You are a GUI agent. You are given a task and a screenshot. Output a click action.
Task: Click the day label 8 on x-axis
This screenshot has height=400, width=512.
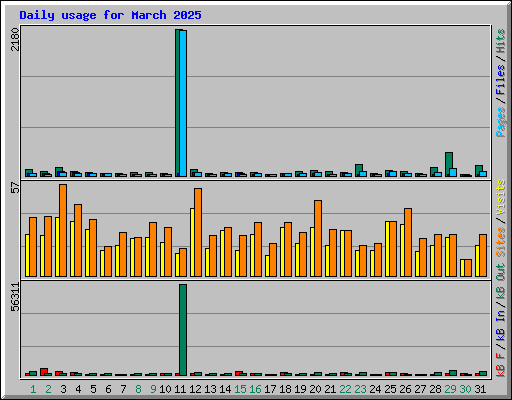[138, 389]
